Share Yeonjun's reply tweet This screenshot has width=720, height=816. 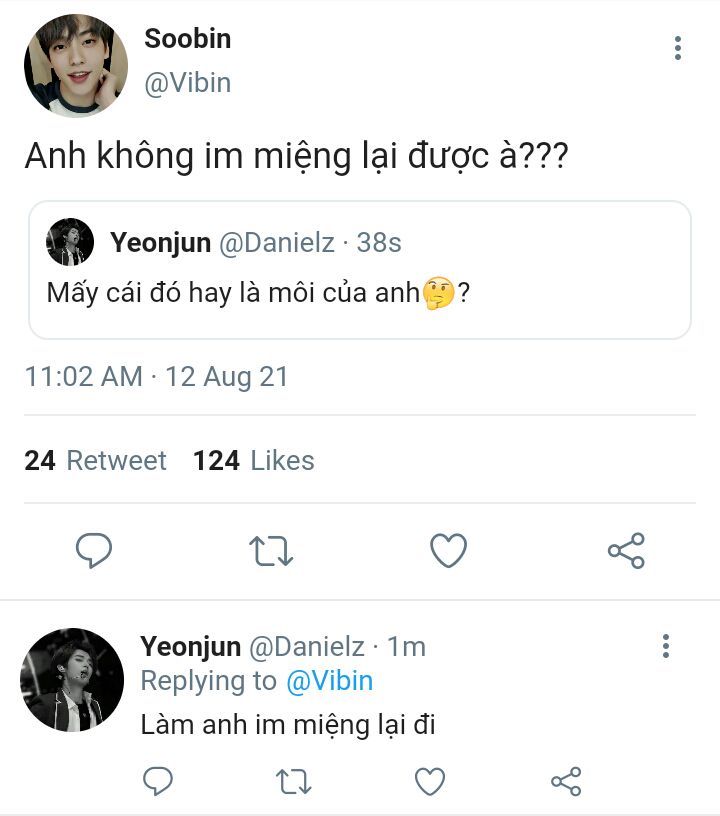coord(566,780)
